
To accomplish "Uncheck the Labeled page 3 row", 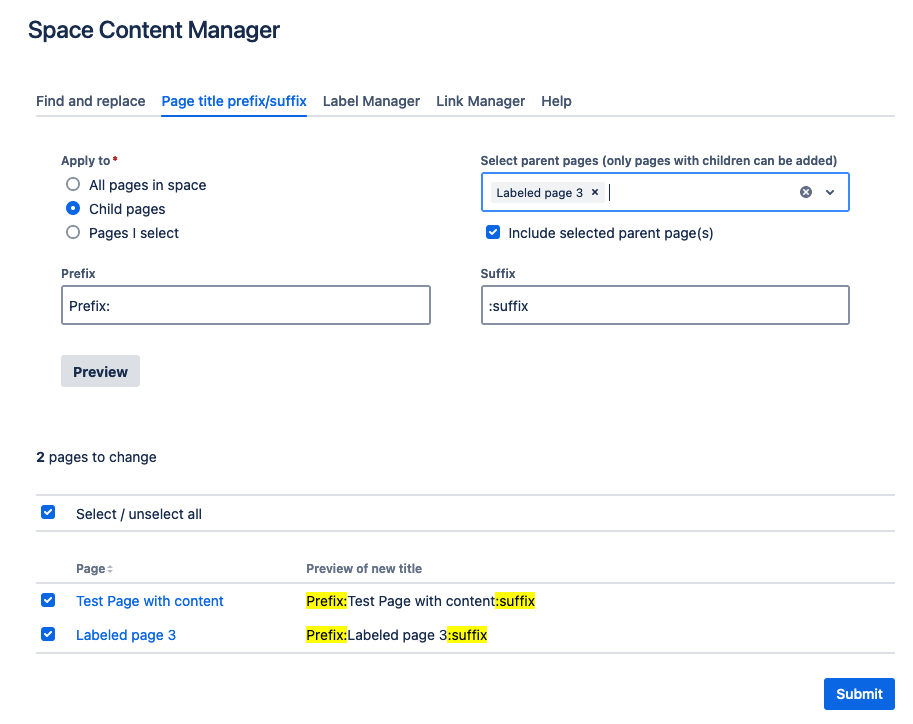I will 48,634.
